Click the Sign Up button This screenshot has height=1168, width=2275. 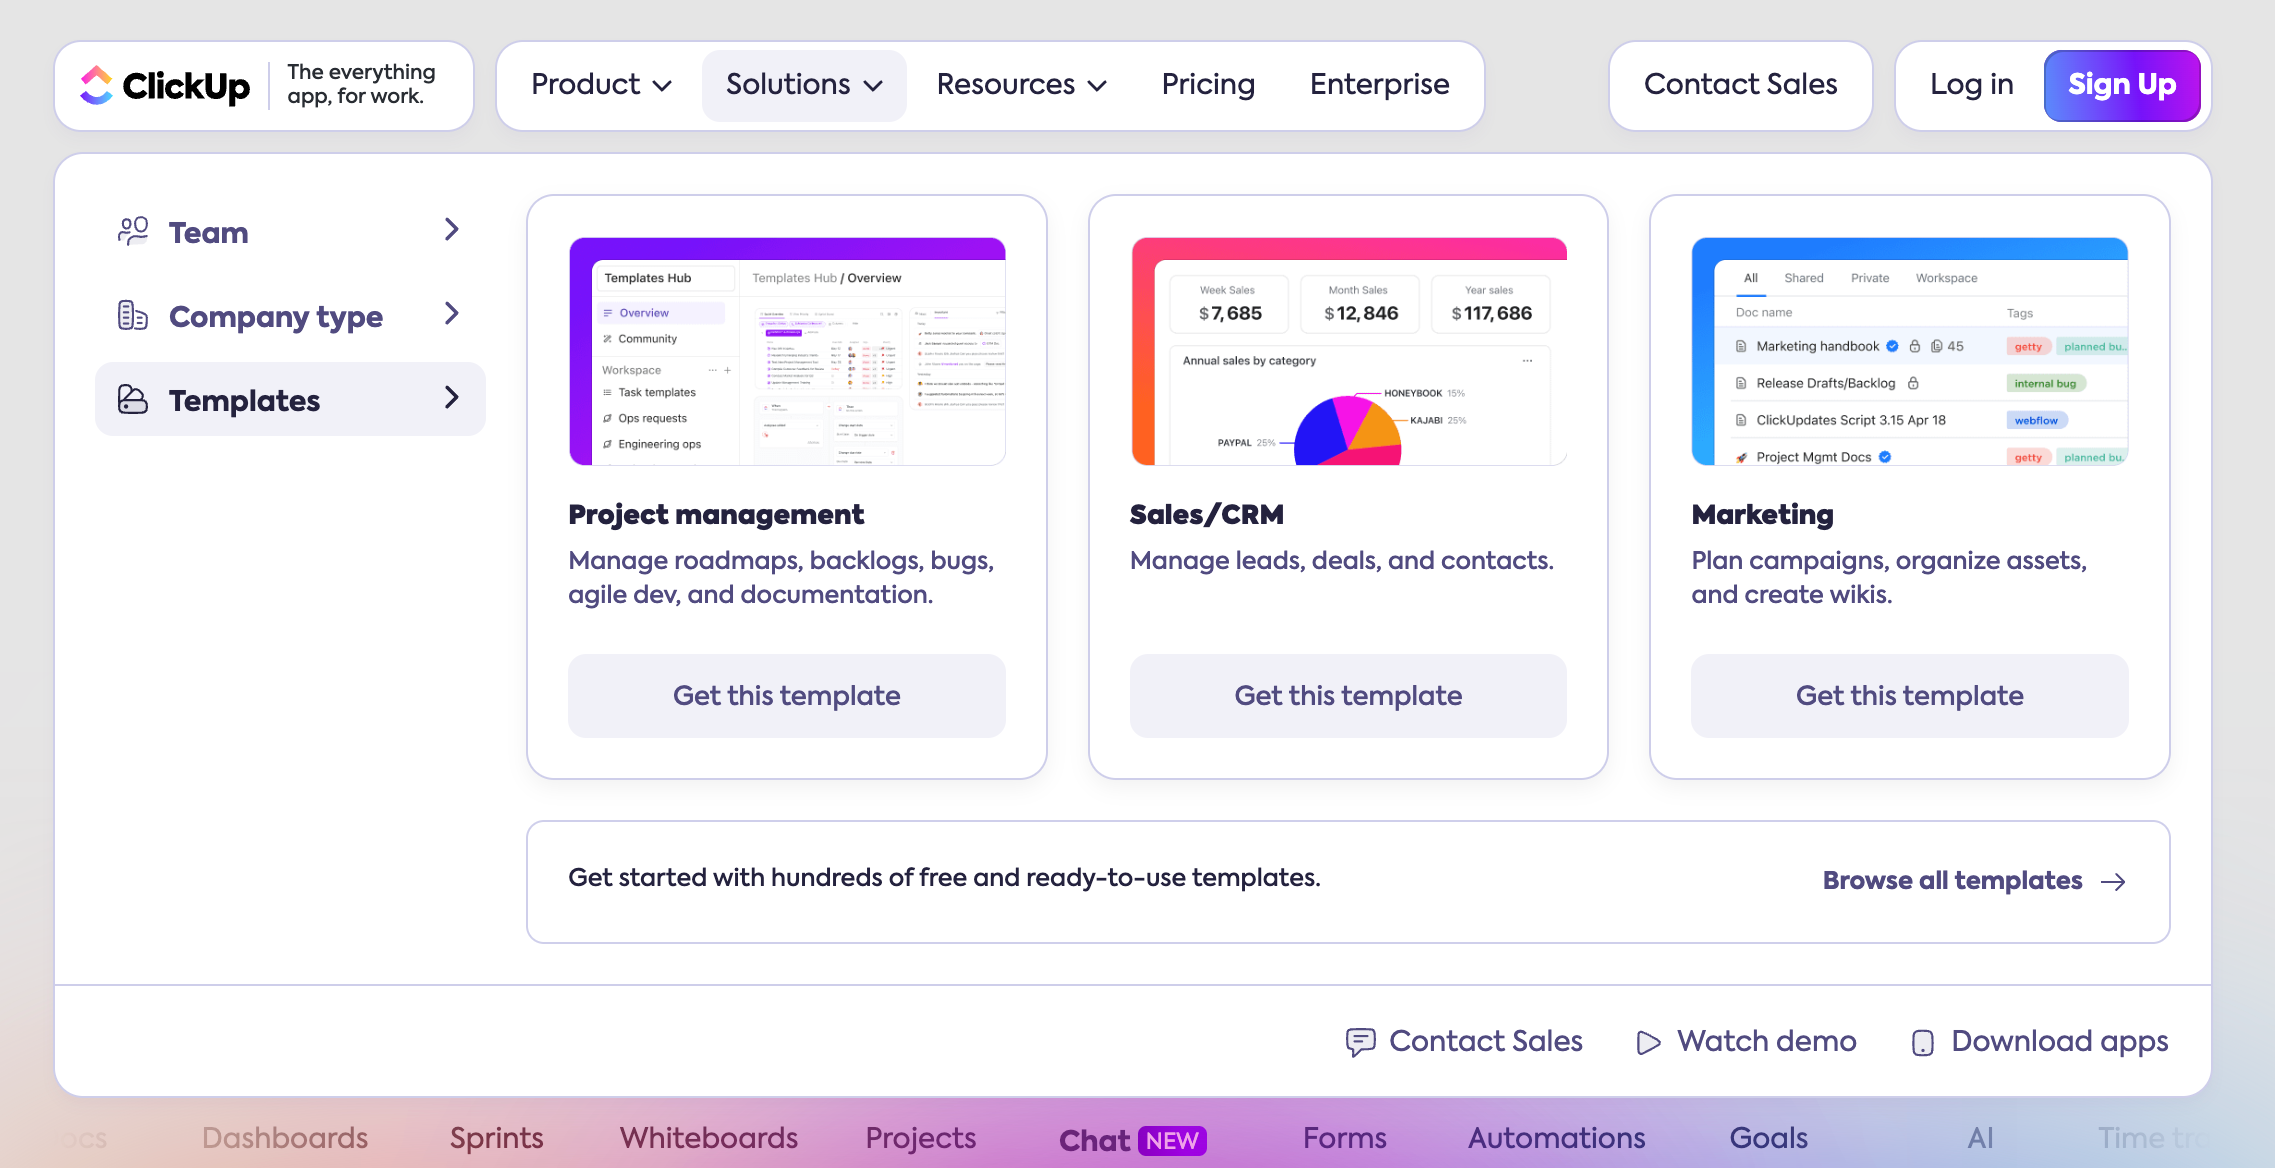click(2121, 85)
